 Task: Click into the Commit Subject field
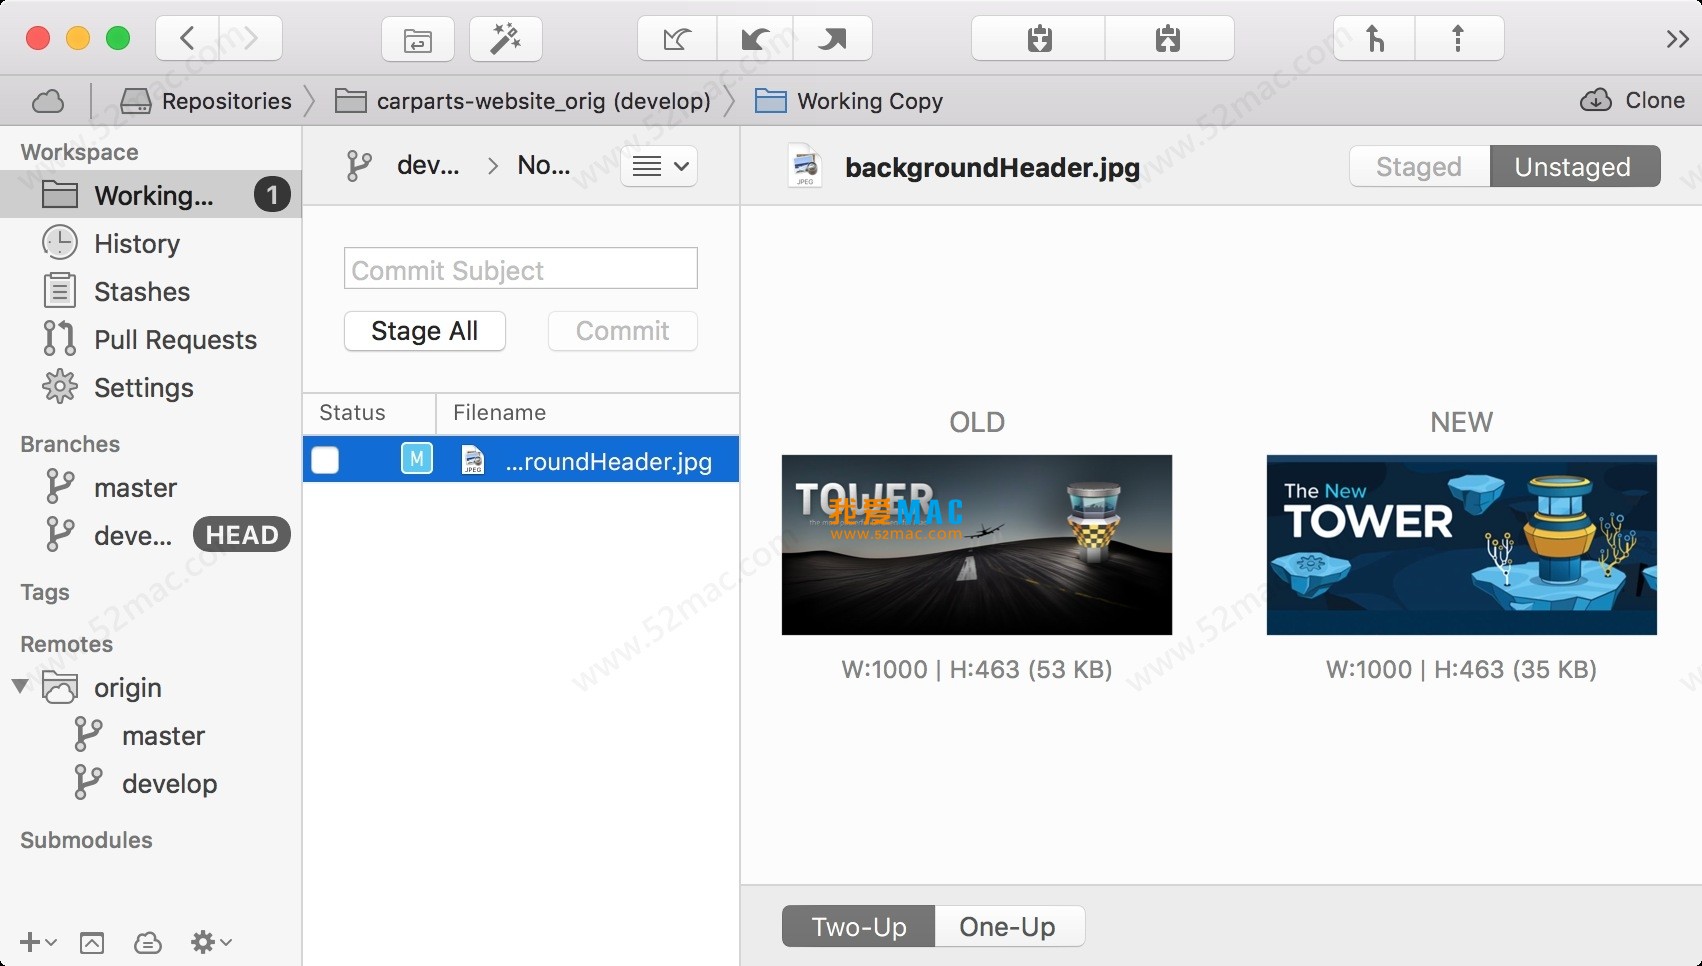(521, 269)
